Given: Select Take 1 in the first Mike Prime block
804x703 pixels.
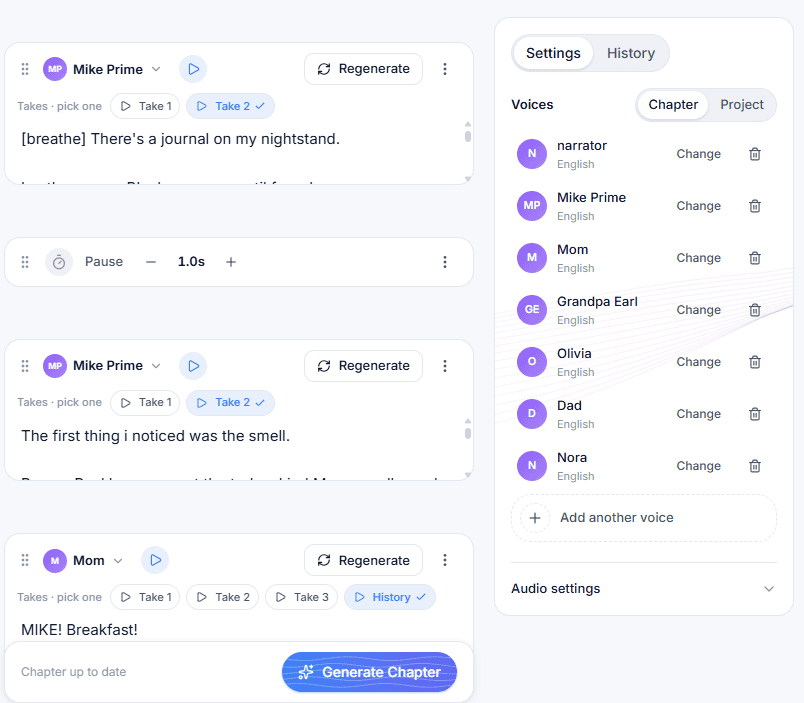Looking at the screenshot, I should (x=146, y=106).
